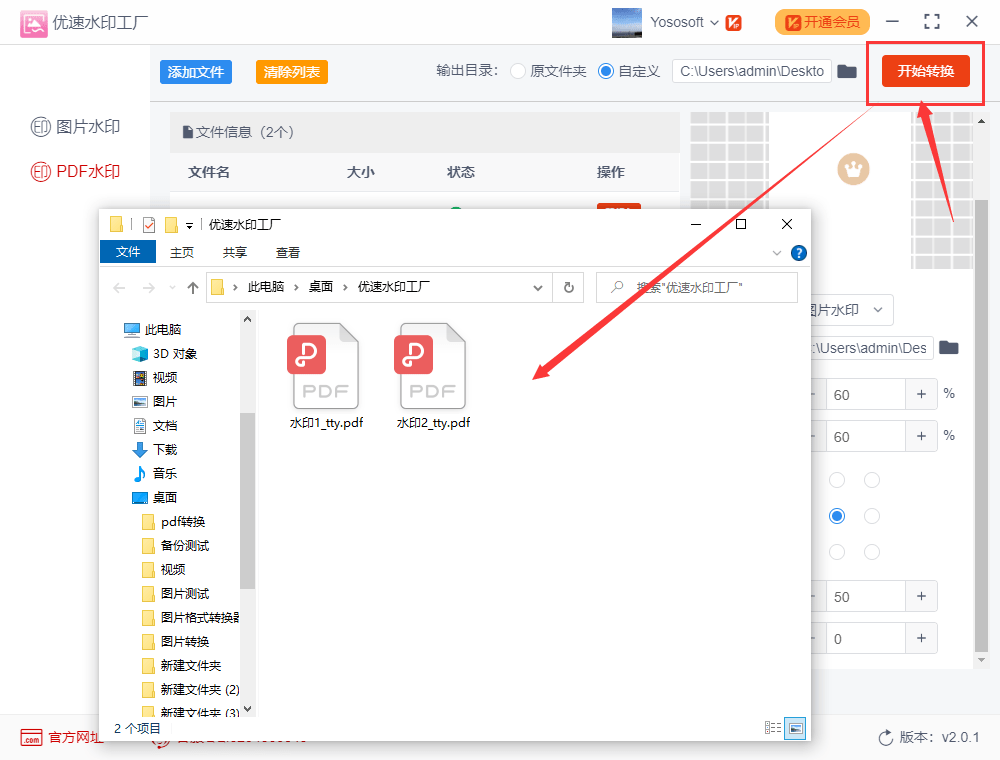Image resolution: width=1000 pixels, height=760 pixels.
Task: Open Explorer help question mark icon
Action: click(798, 252)
